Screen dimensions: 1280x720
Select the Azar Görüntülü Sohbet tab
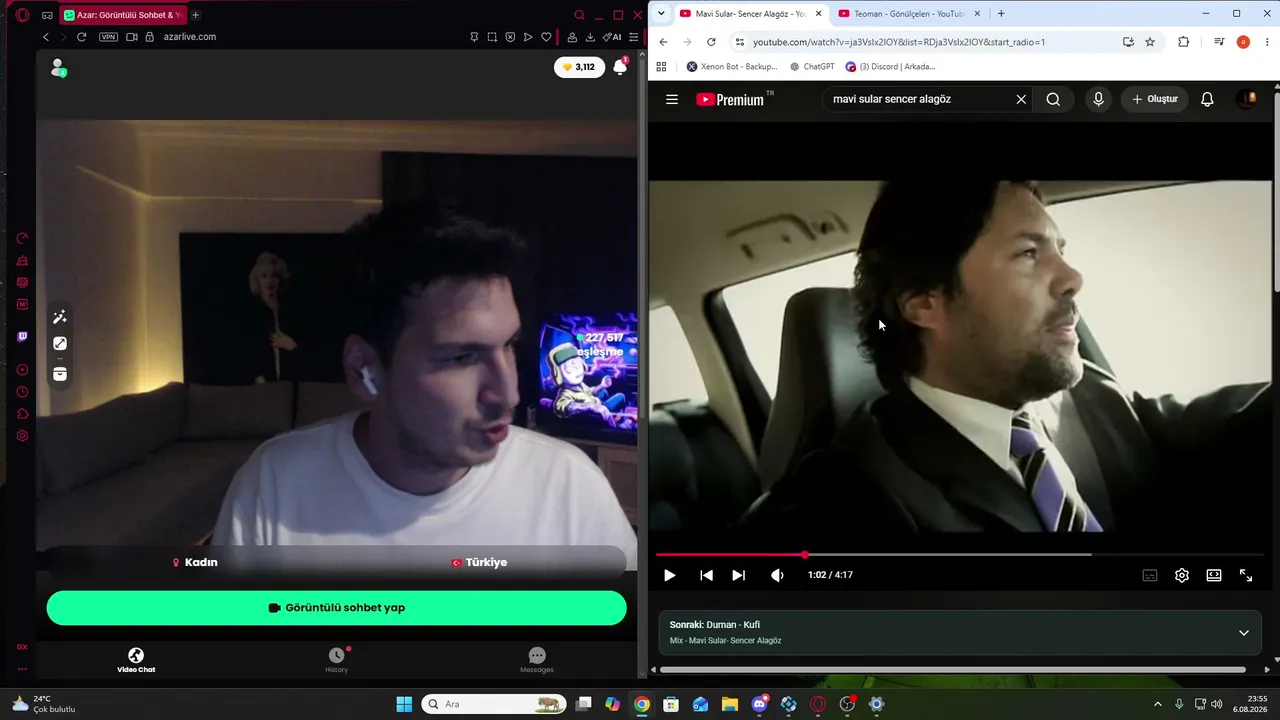tap(122, 15)
